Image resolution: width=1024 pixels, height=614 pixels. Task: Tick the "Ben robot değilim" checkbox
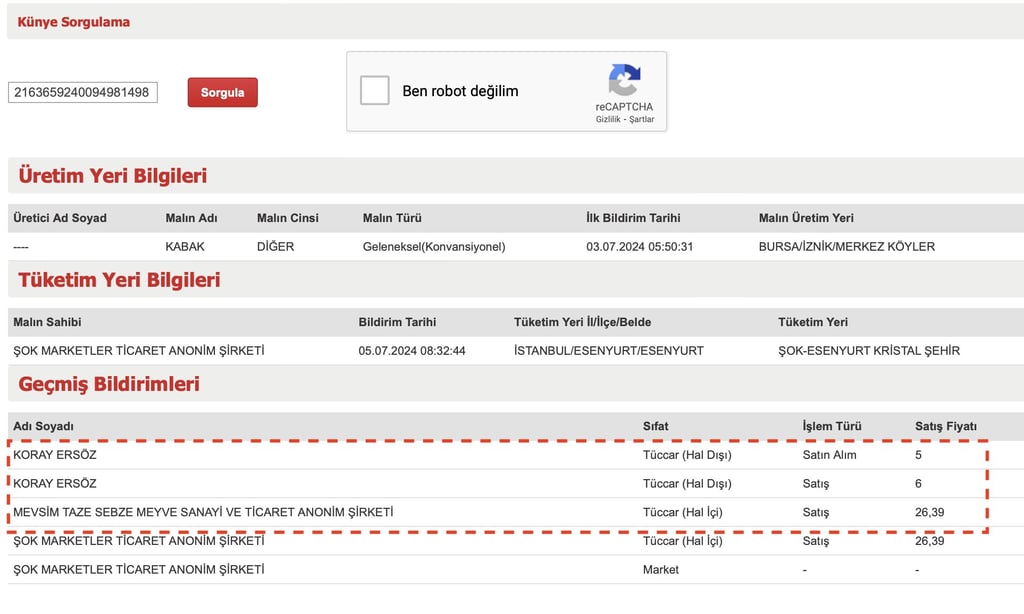[375, 90]
